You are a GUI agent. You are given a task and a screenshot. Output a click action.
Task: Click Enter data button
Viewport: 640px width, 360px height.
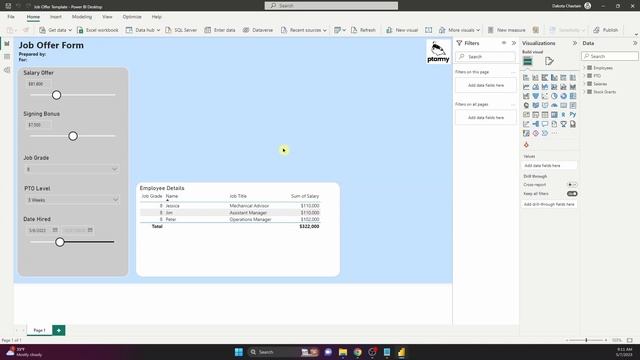[220, 30]
